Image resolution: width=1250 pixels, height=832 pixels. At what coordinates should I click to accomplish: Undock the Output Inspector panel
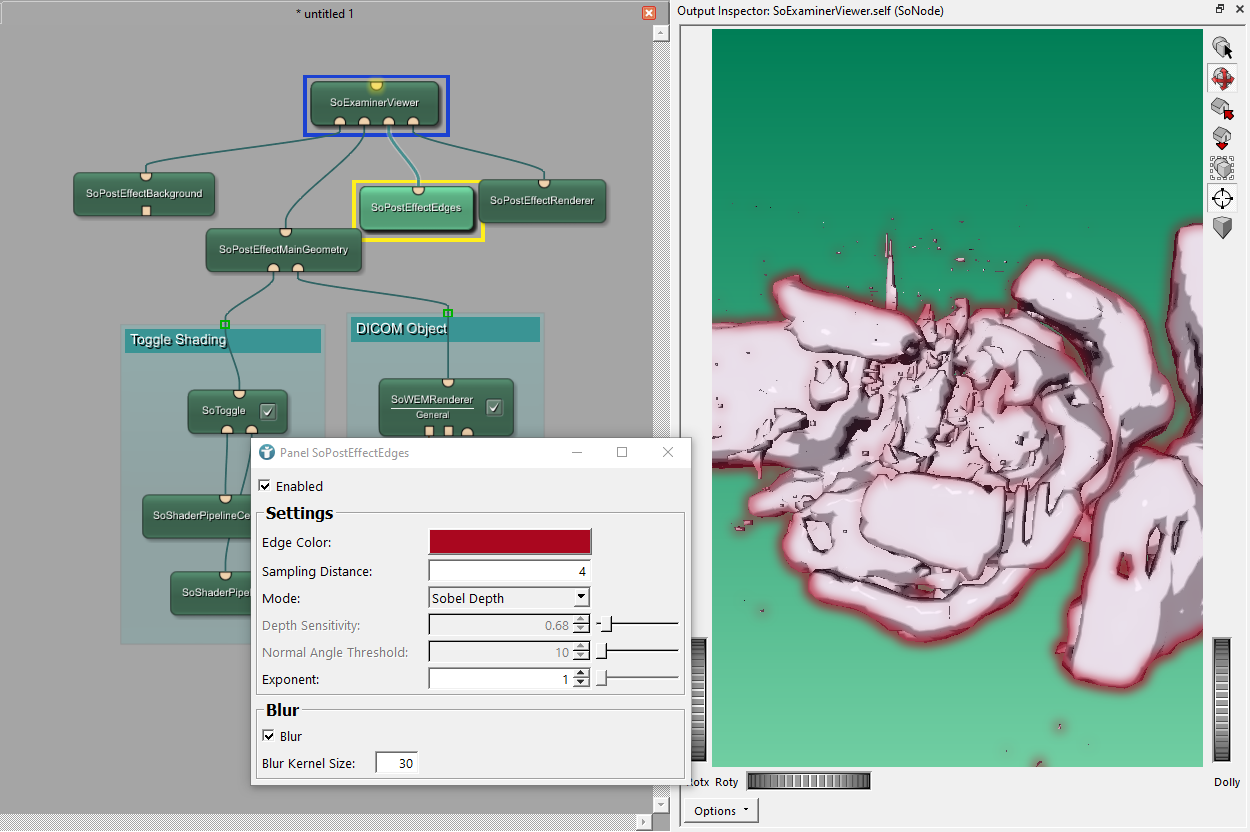click(x=1220, y=10)
